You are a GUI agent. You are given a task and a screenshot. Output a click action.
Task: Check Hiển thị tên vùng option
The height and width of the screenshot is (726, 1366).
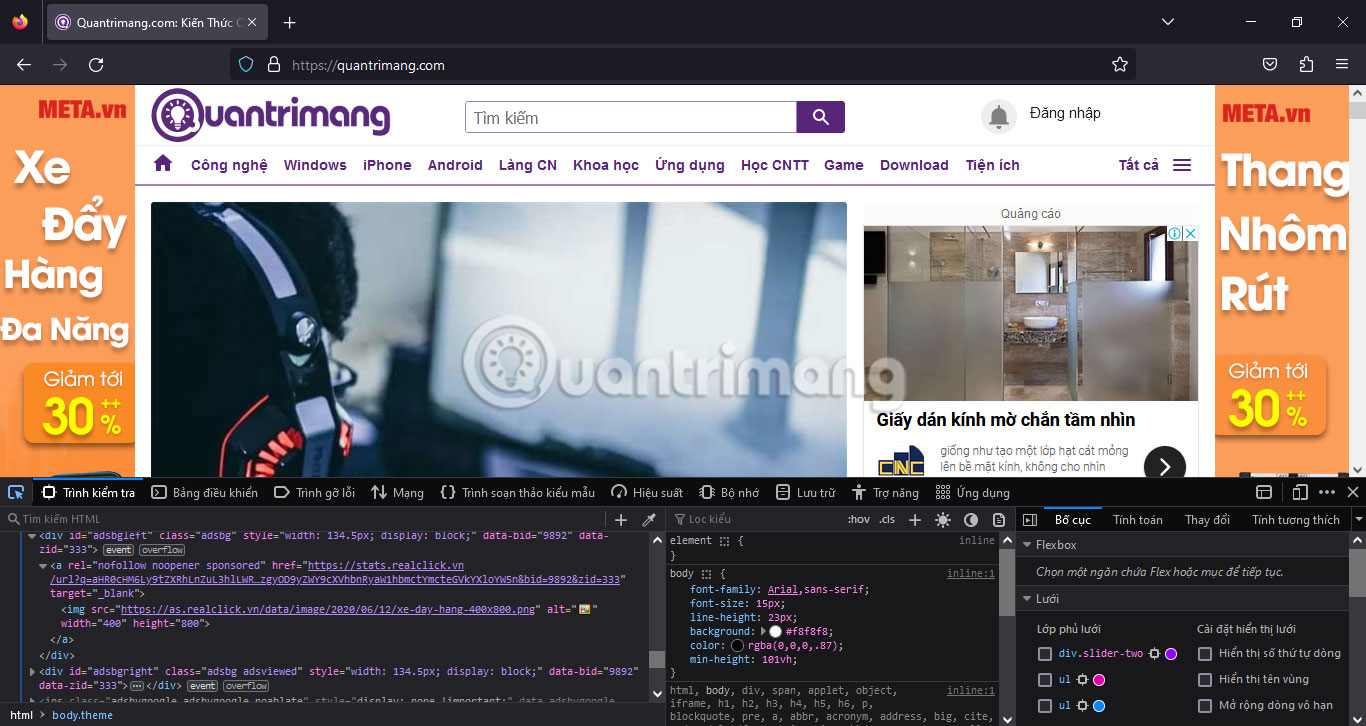(x=1205, y=679)
